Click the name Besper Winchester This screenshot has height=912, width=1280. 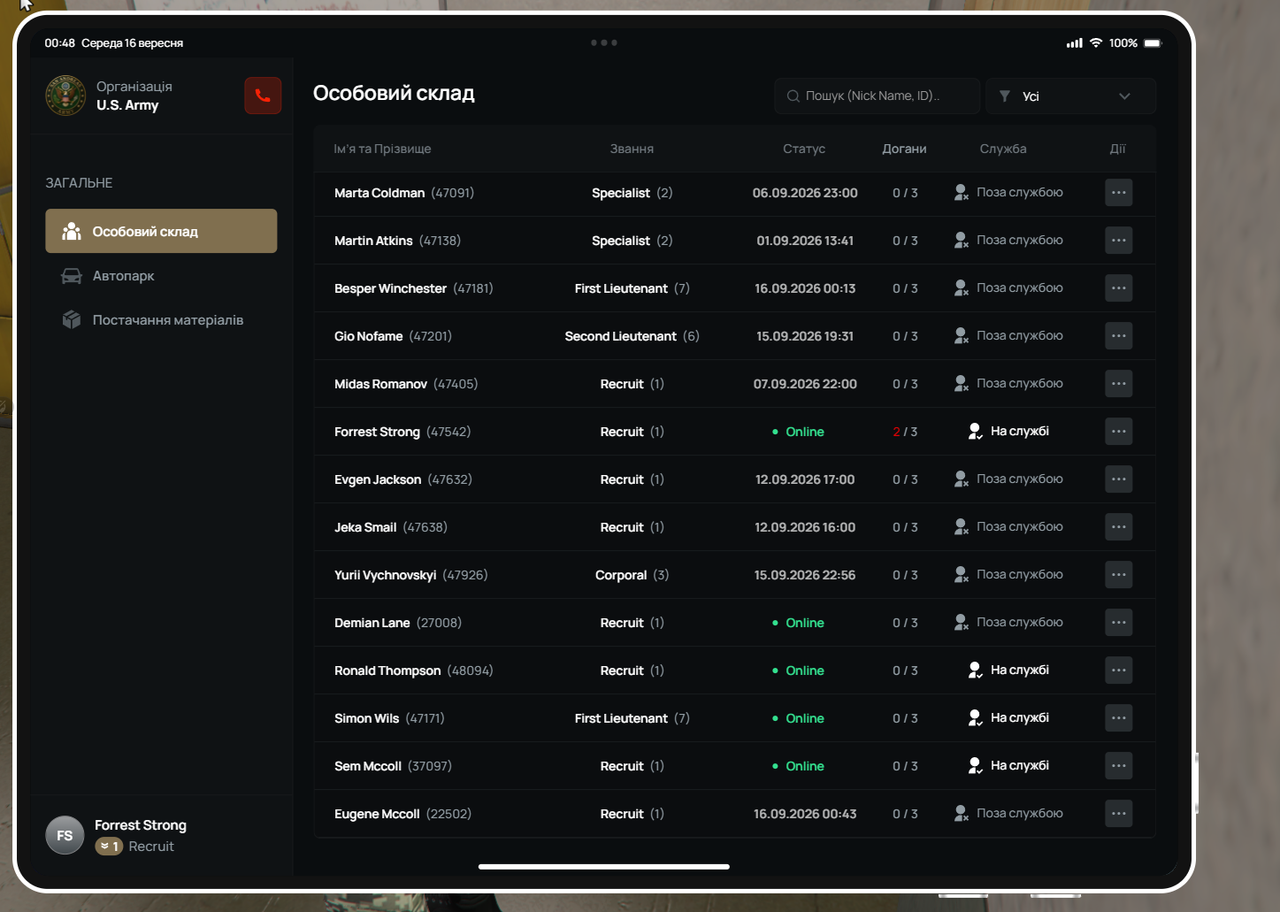[x=390, y=288]
